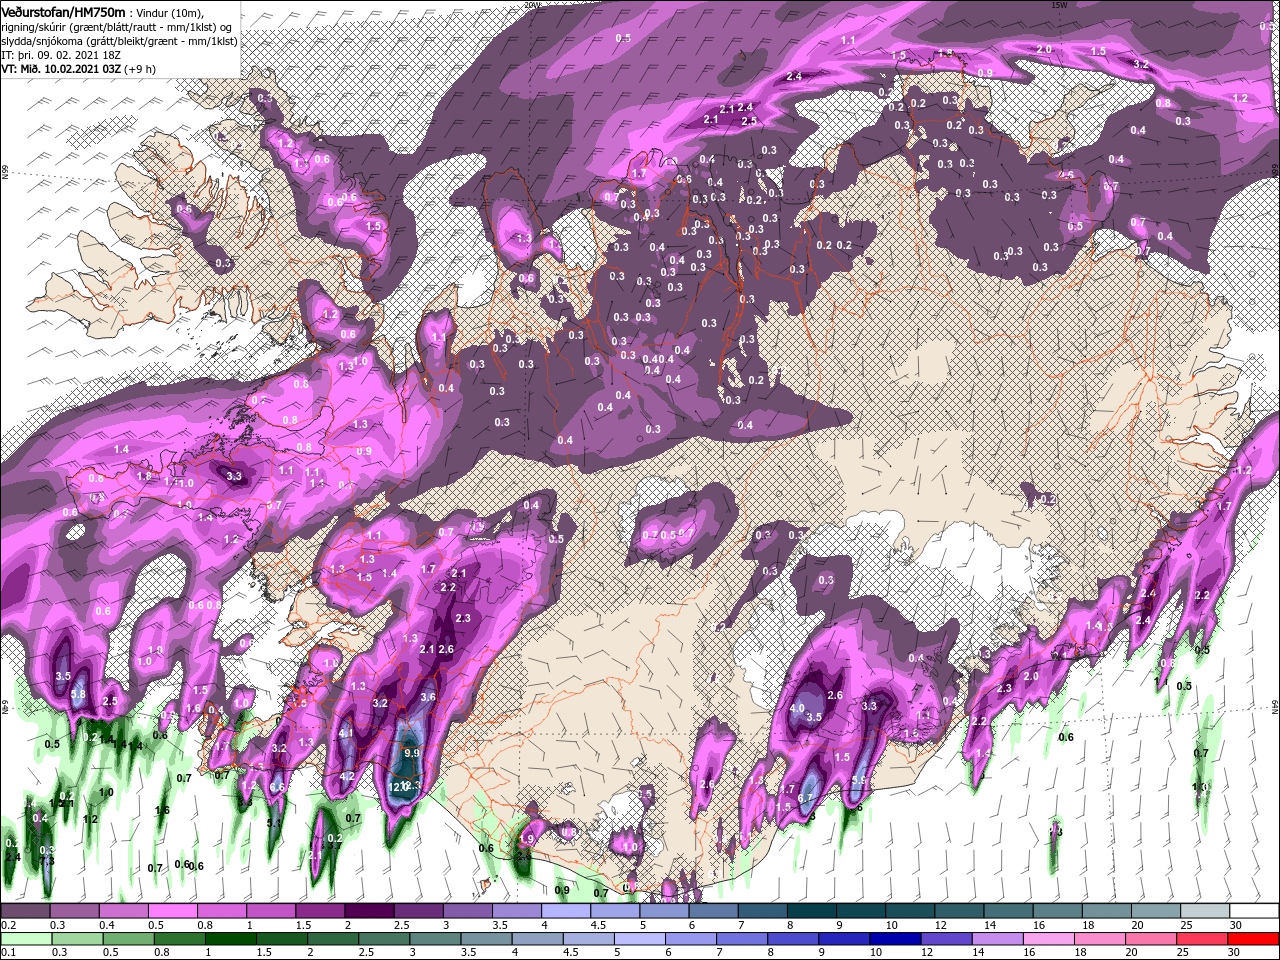
Task: Pick the deep purple 2 snow scale swatch
Action: point(369,909)
